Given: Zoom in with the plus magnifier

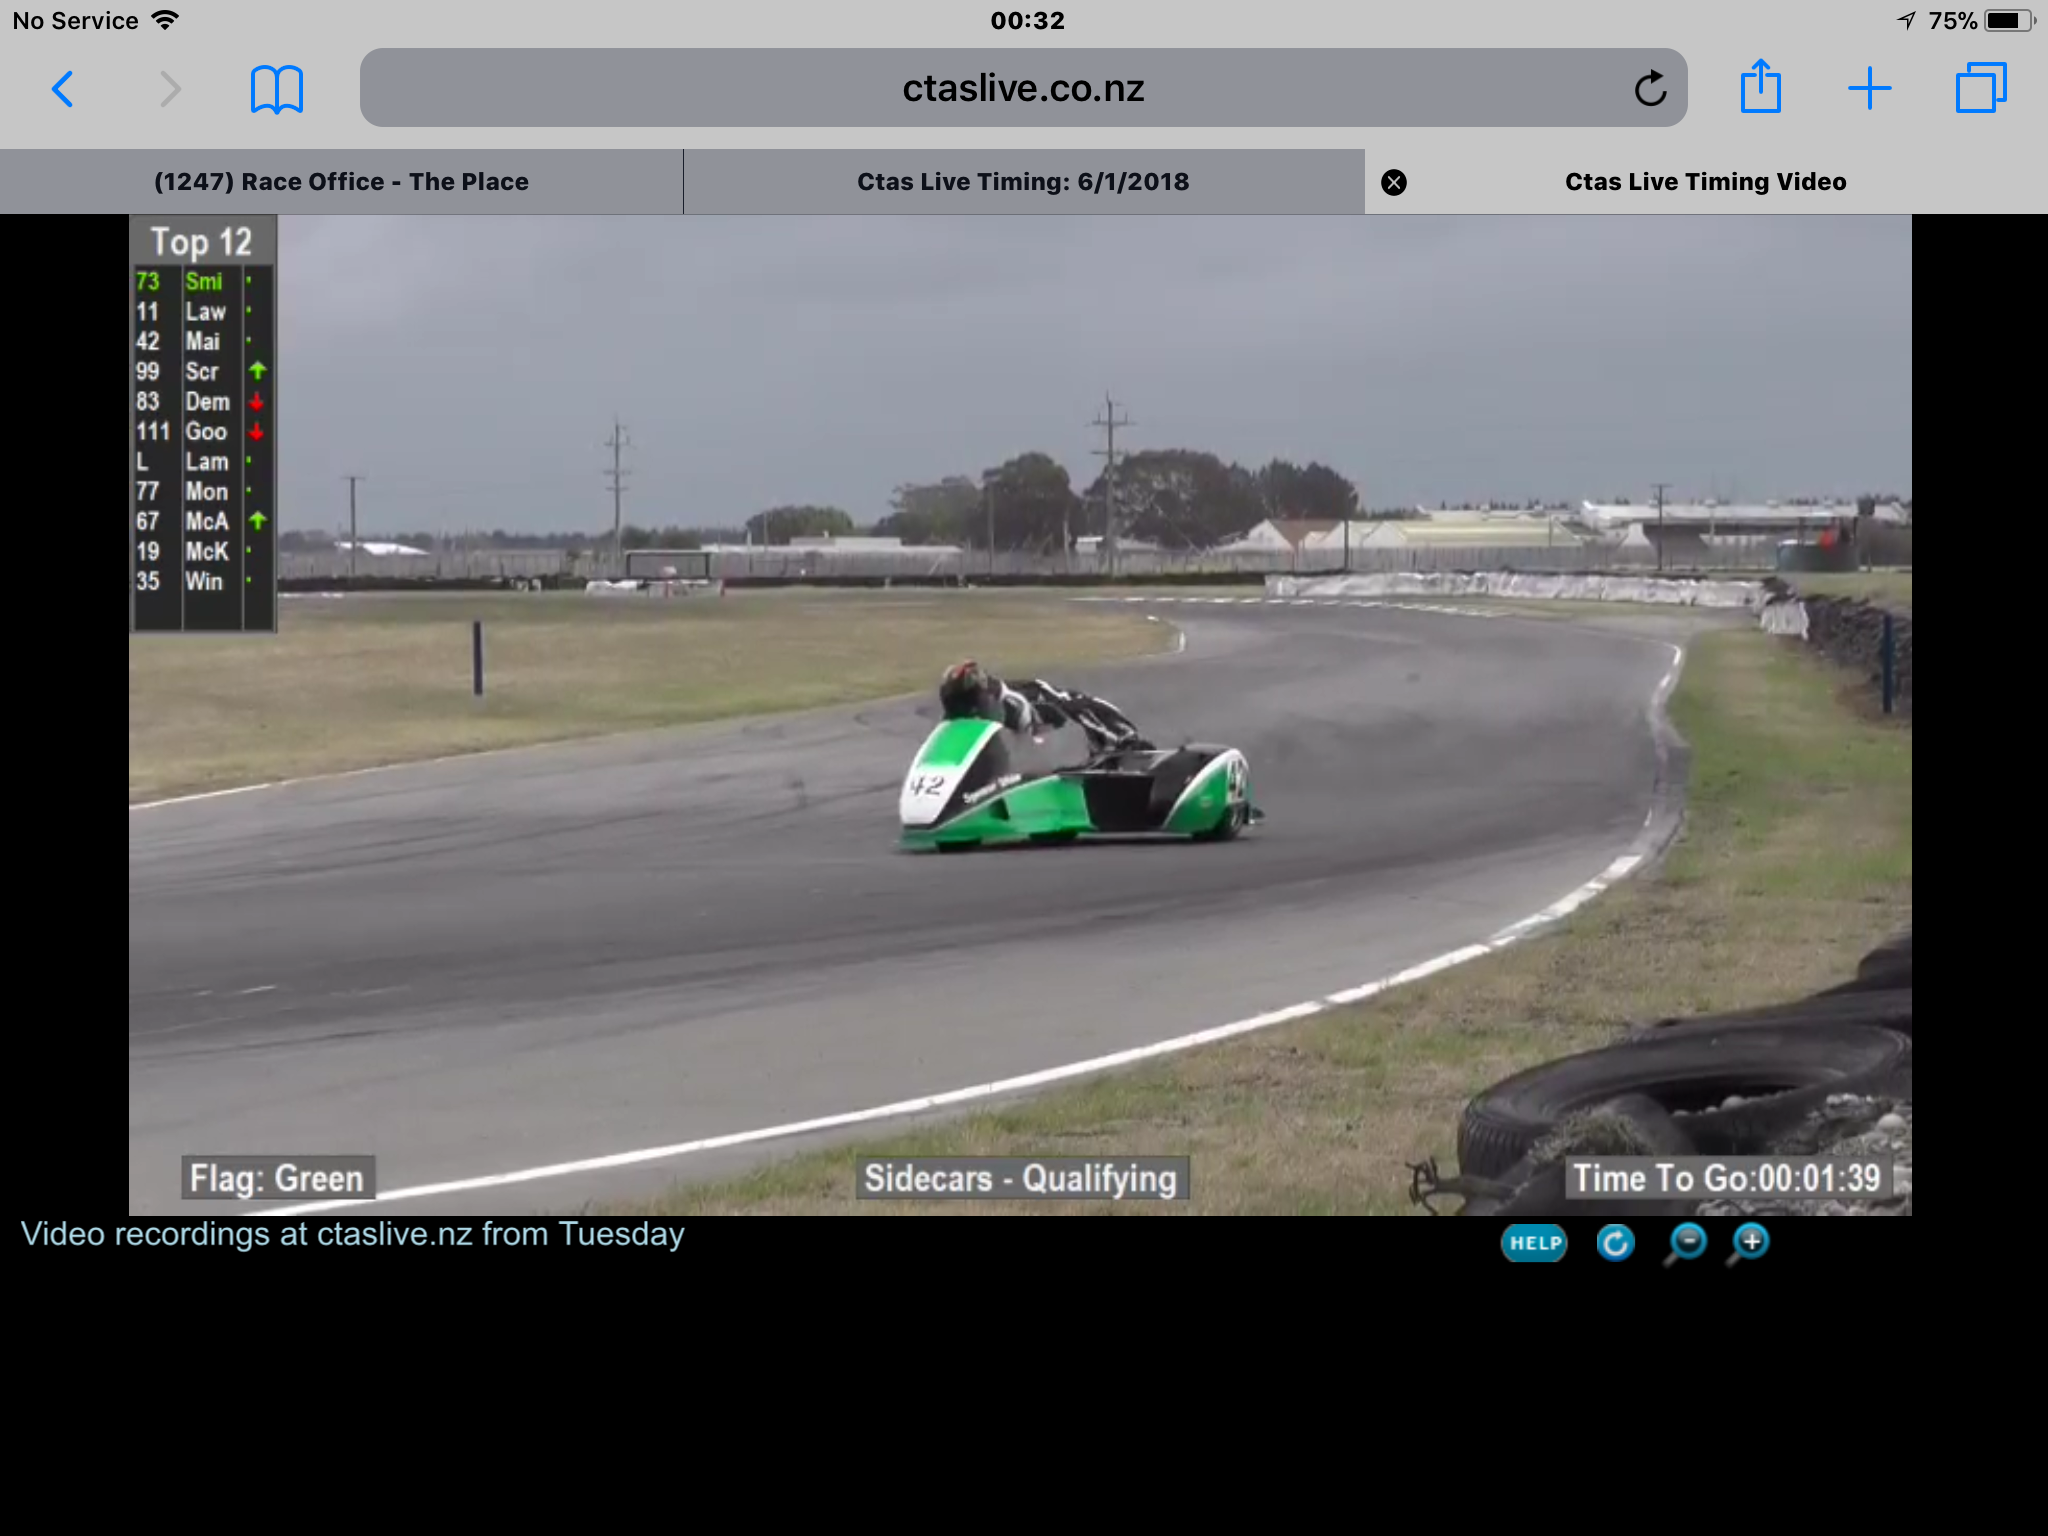Looking at the screenshot, I should [x=1748, y=1243].
